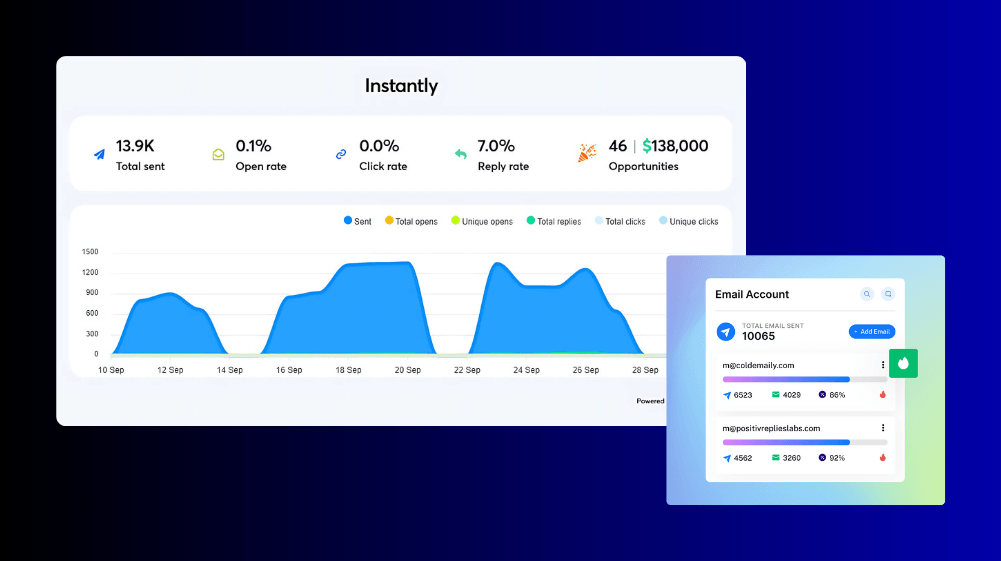This screenshot has width=1001, height=561.
Task: Click the Instantly title heading
Action: 401,86
